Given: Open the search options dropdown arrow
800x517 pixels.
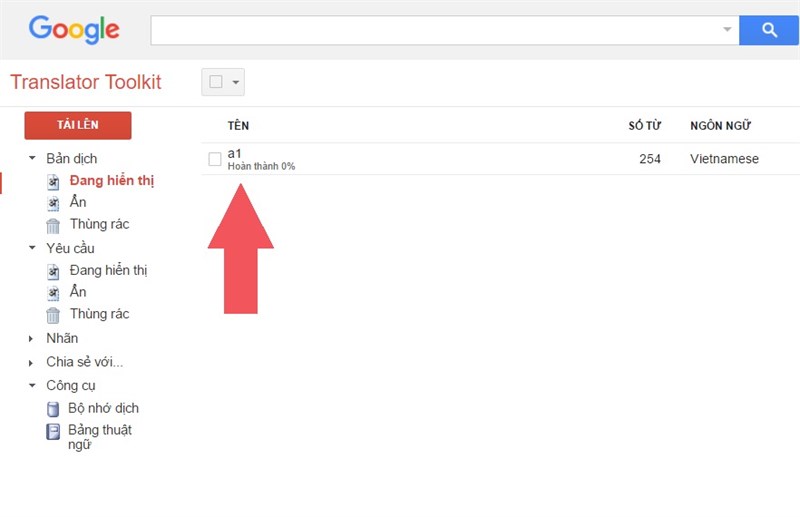Looking at the screenshot, I should click(727, 30).
